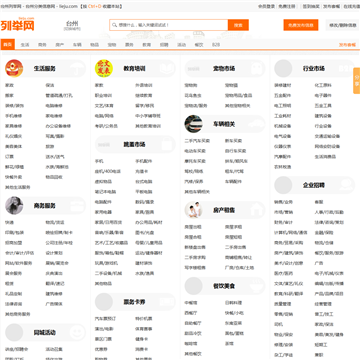360x360 pixels.
Task: Click the round placeholder beside 餐饮美食
Action: pyautogui.click(x=193, y=286)
